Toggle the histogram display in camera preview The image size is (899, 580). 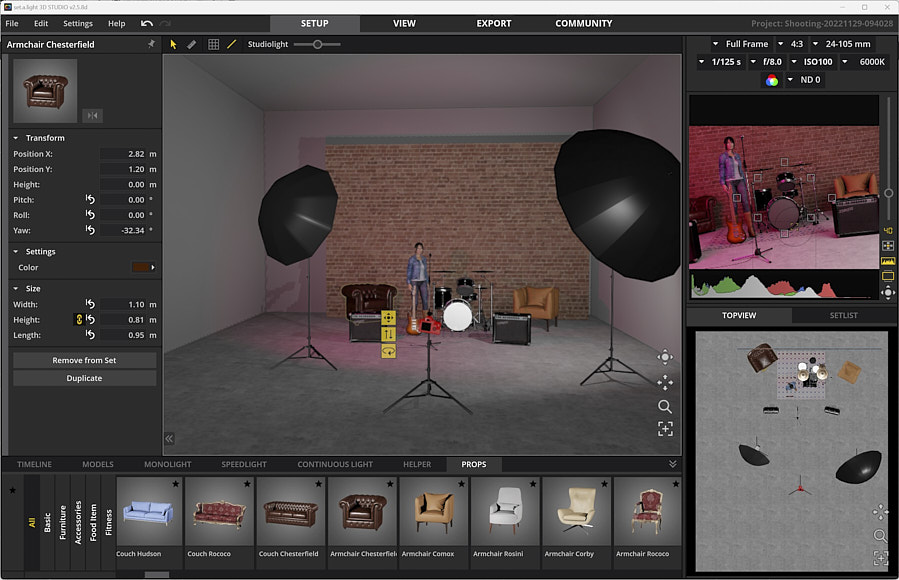pyautogui.click(x=887, y=261)
